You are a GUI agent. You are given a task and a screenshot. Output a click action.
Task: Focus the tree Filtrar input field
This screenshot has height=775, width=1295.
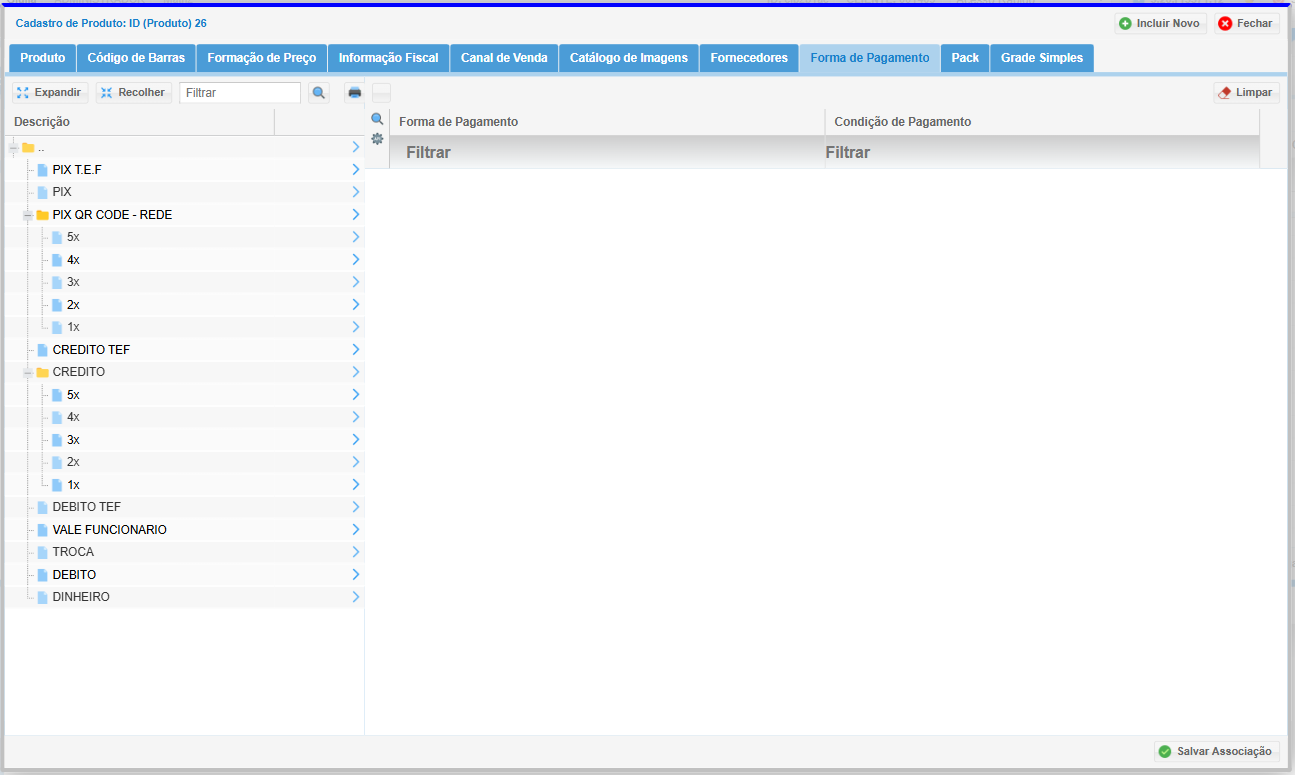(240, 93)
